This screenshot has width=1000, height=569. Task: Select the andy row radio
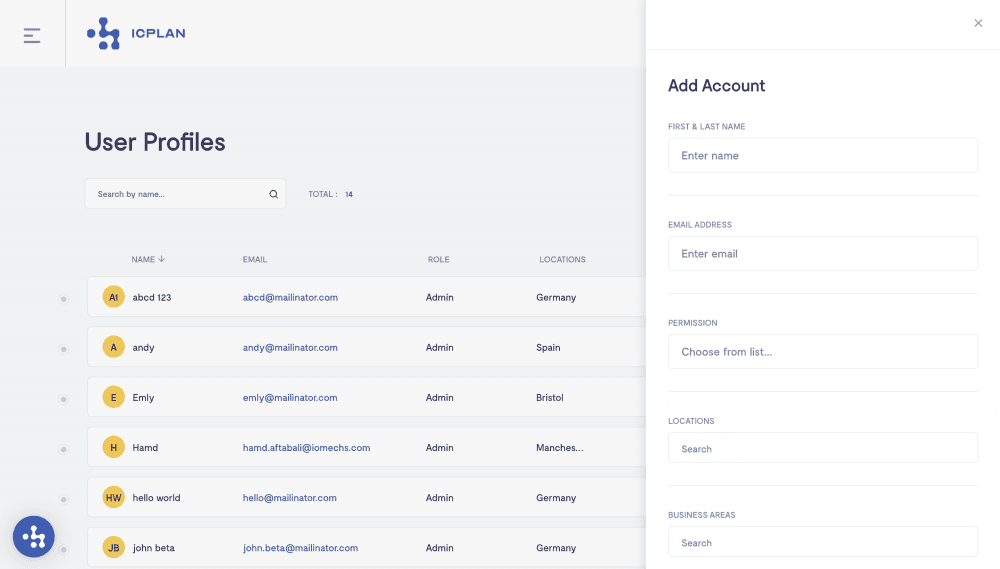click(64, 349)
